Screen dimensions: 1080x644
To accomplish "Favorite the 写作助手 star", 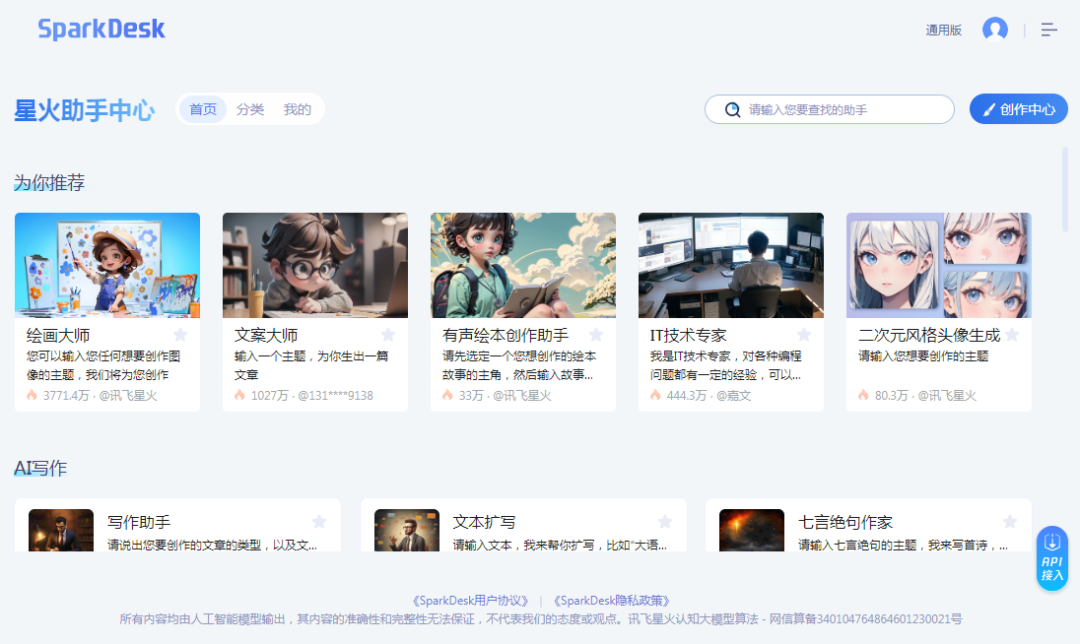I will click(319, 521).
